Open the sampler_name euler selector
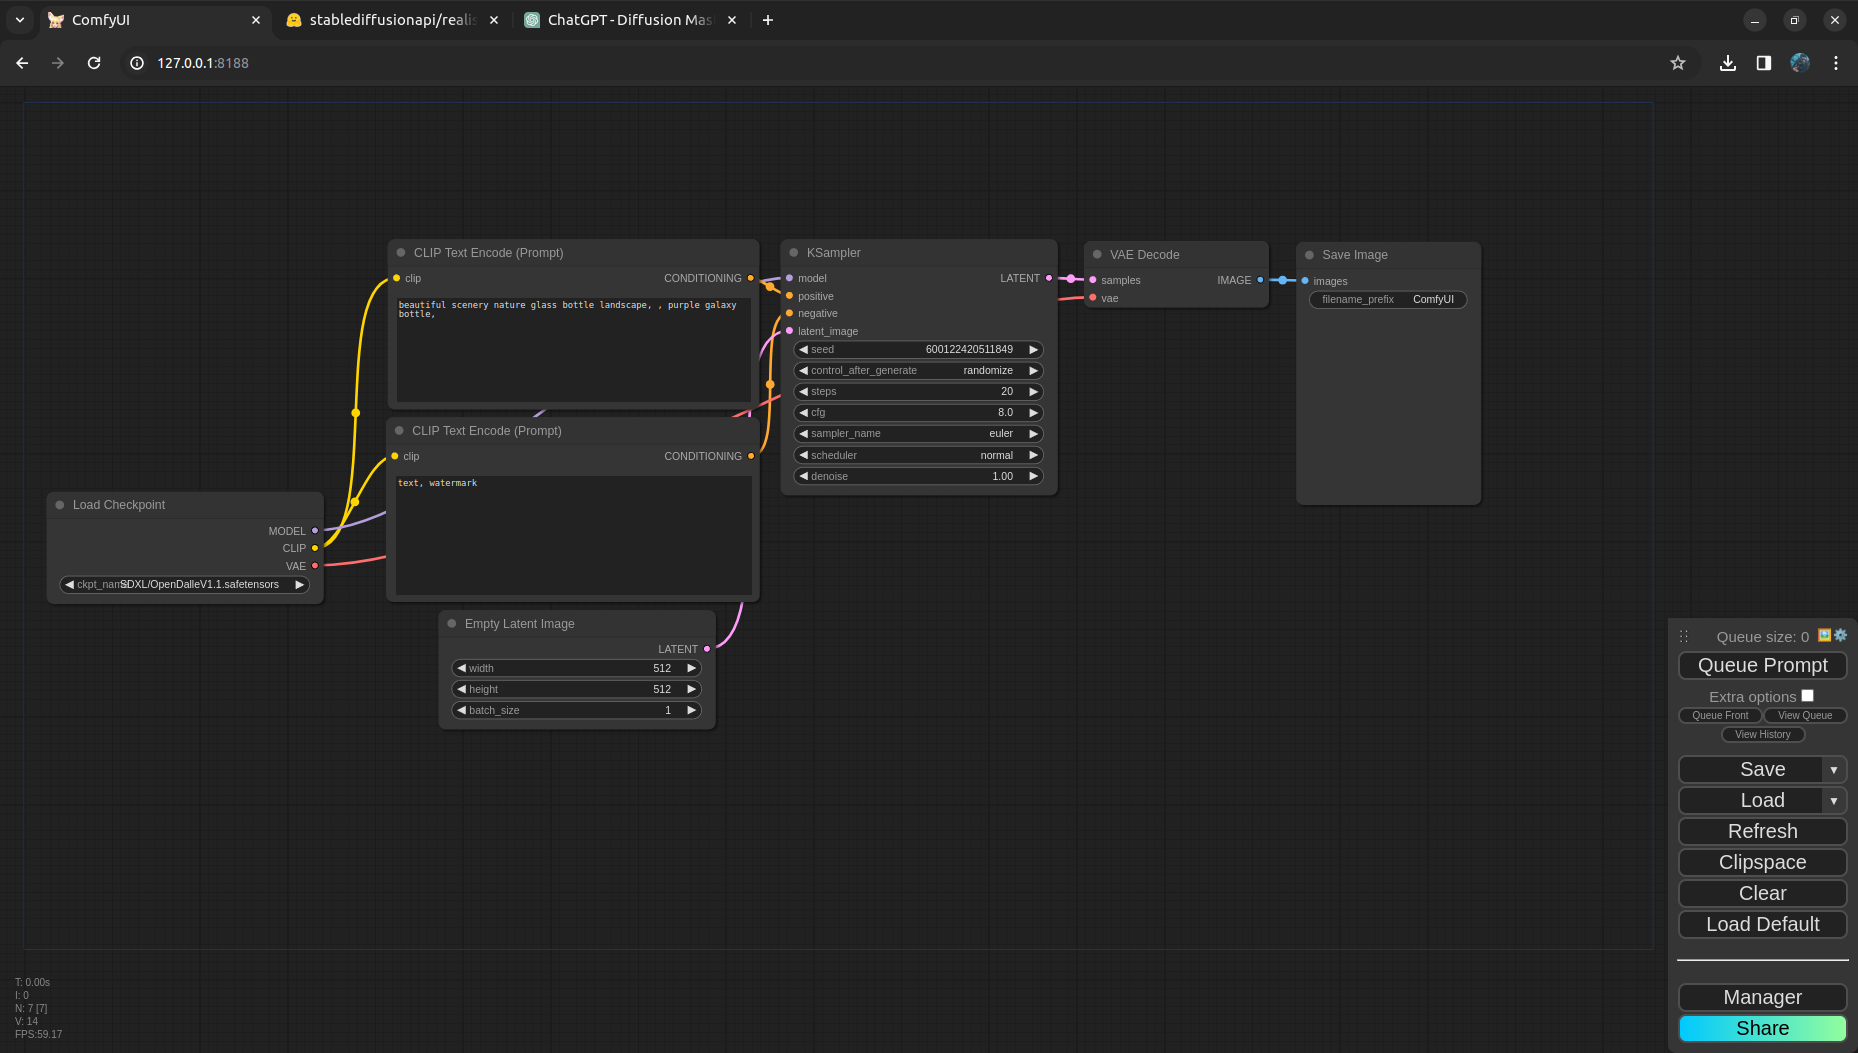1858x1053 pixels. [918, 434]
